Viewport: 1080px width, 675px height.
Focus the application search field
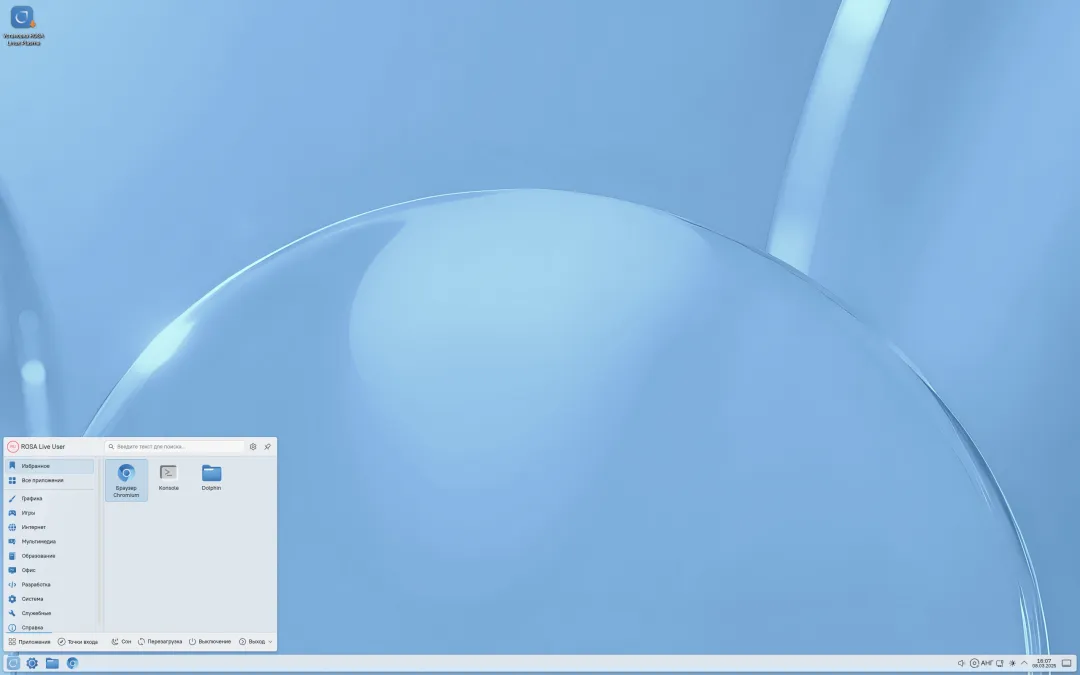[x=175, y=446]
